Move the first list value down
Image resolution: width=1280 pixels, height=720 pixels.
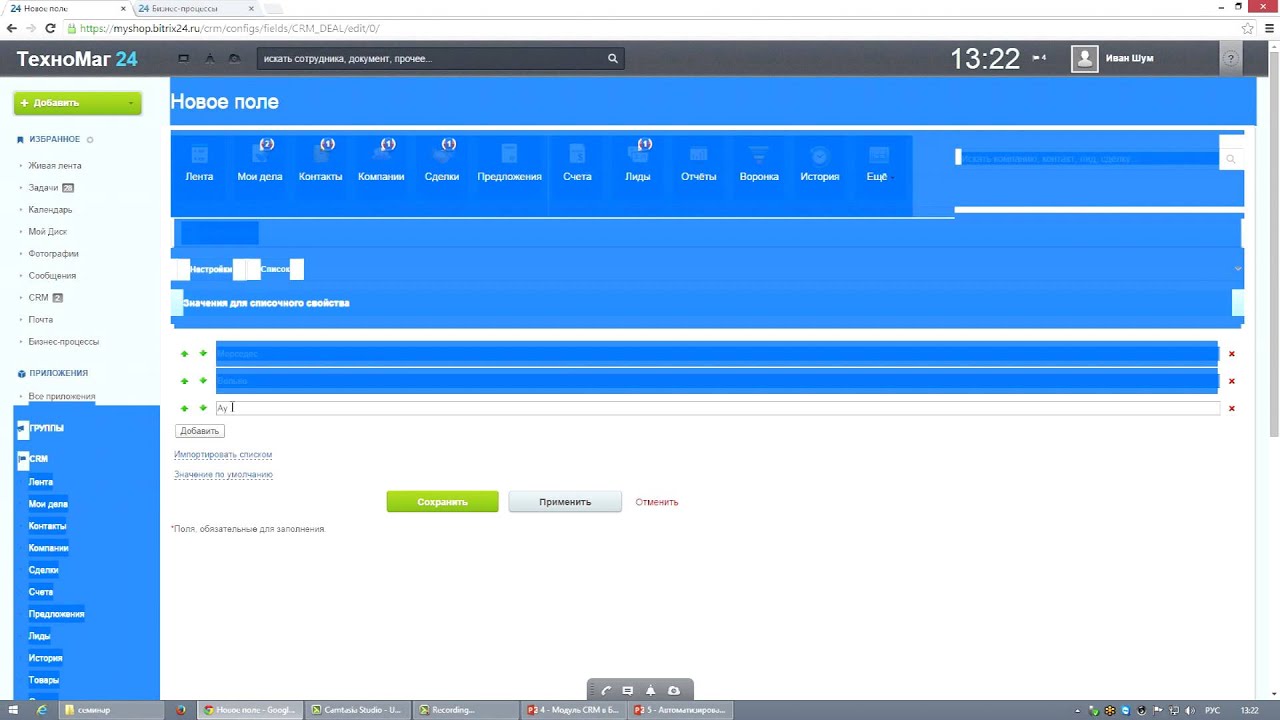coord(203,353)
